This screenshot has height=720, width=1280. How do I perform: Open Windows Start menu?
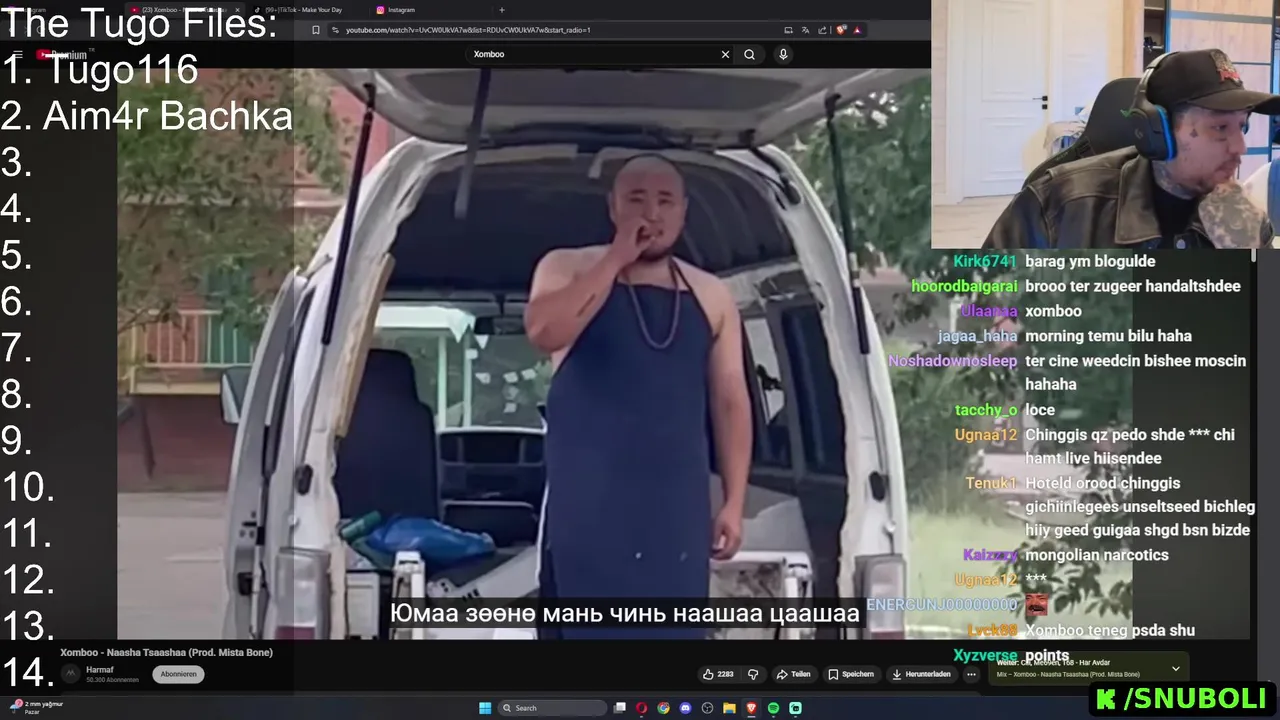(485, 708)
